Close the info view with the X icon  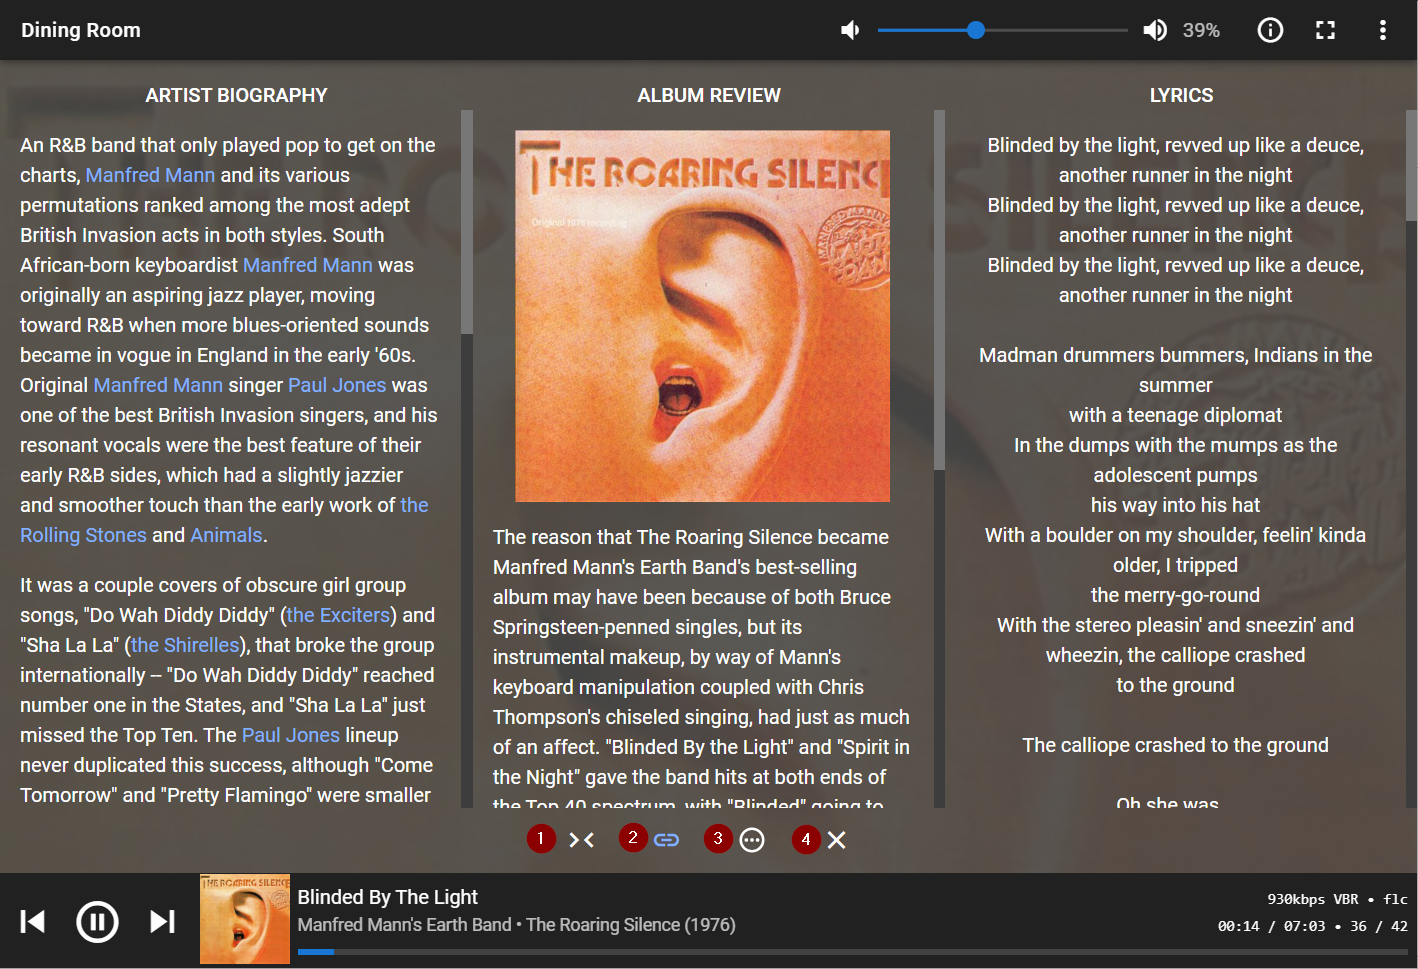(x=837, y=840)
